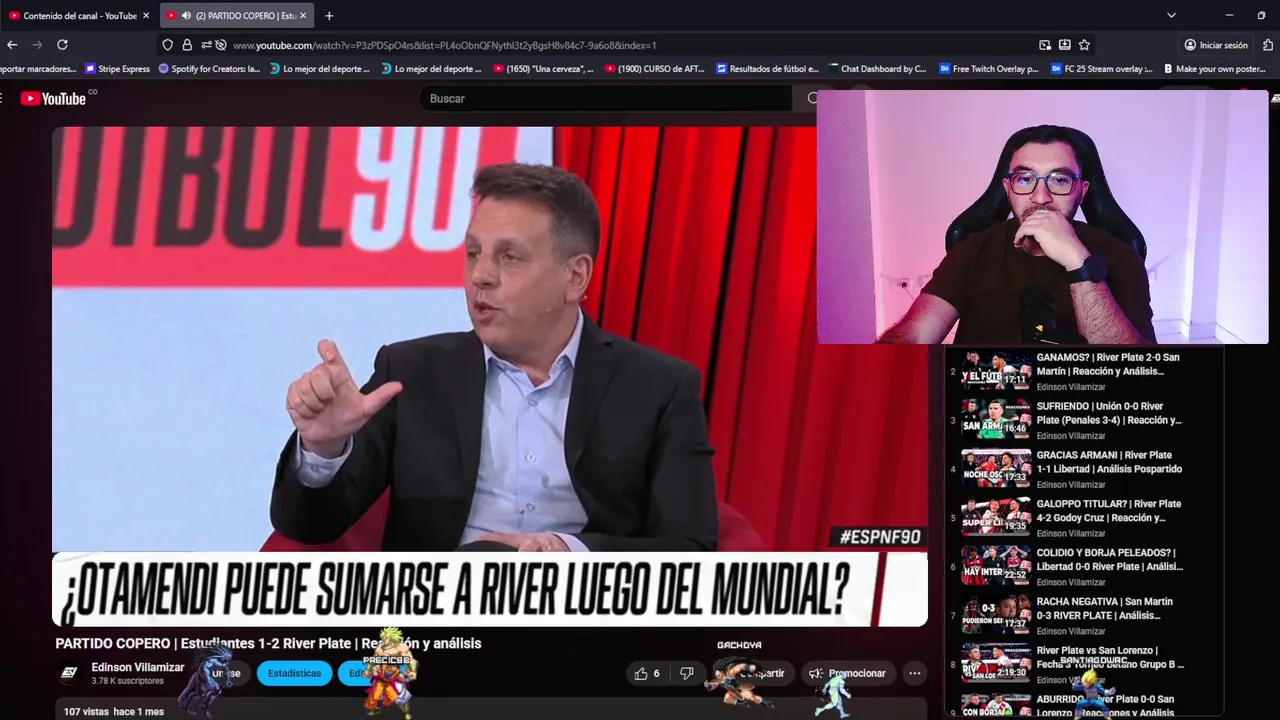
Task: Click the Promocionar button
Action: (847, 673)
